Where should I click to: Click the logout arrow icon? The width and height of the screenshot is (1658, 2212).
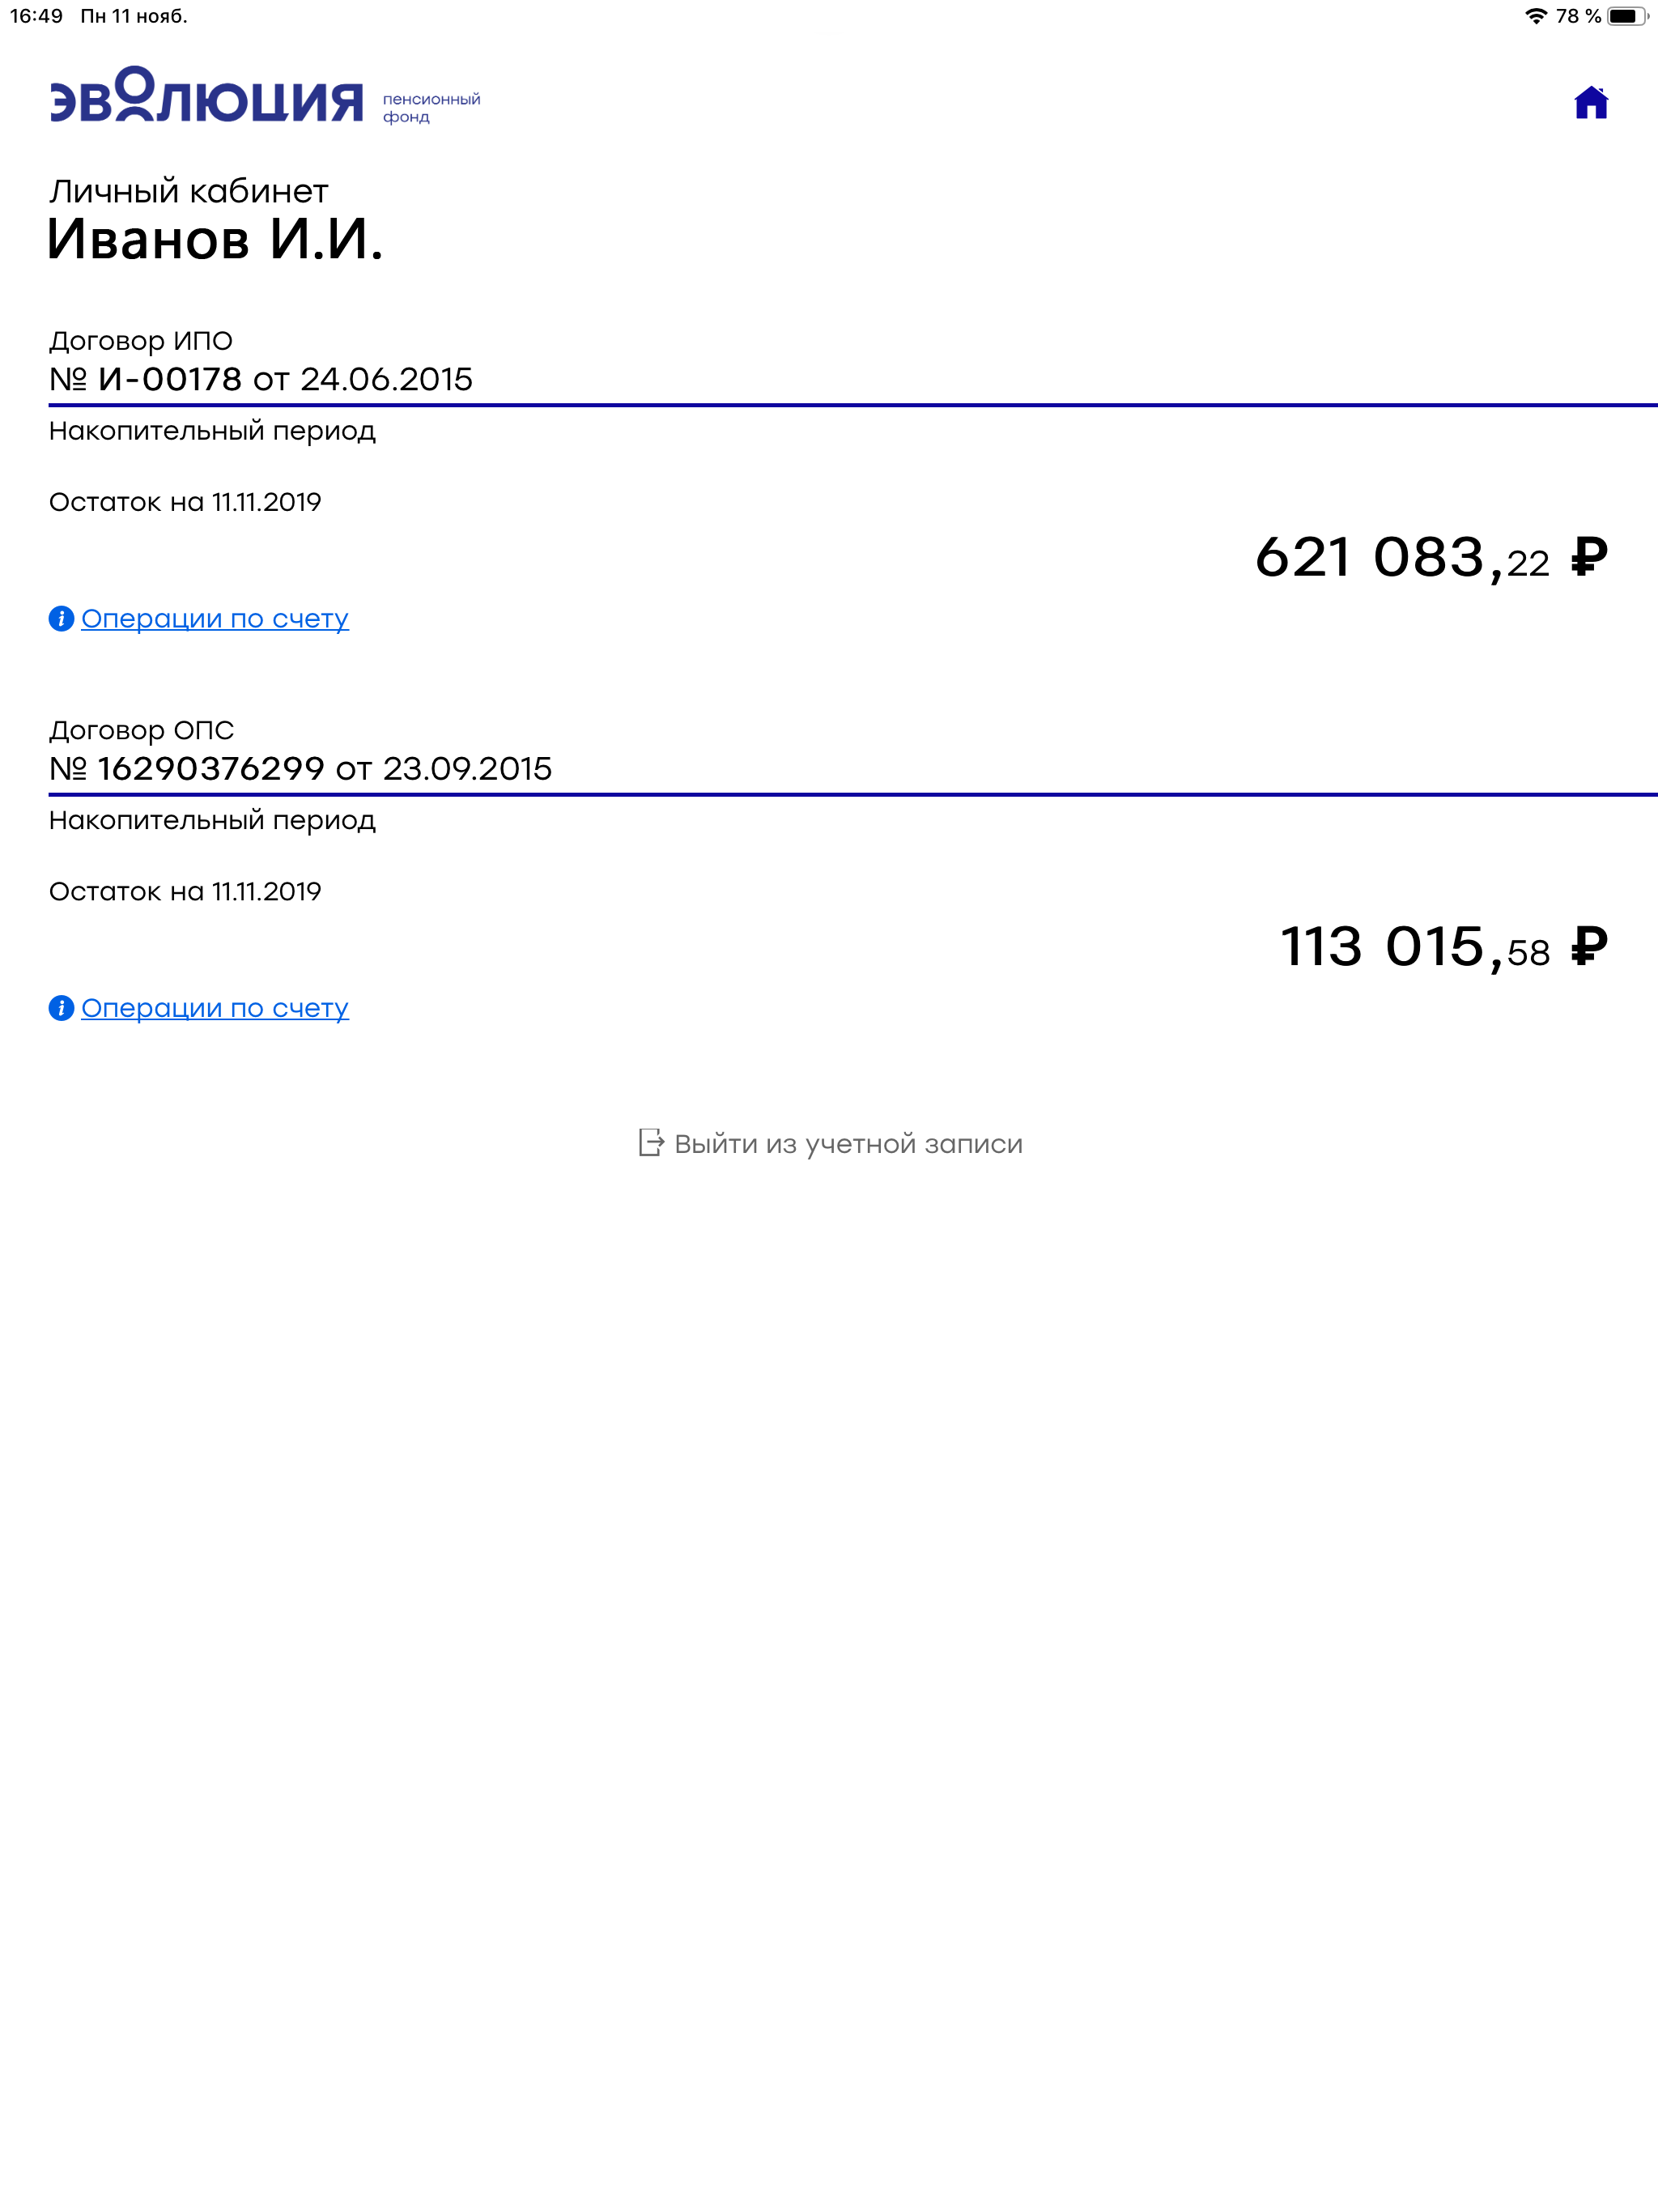pos(651,1143)
